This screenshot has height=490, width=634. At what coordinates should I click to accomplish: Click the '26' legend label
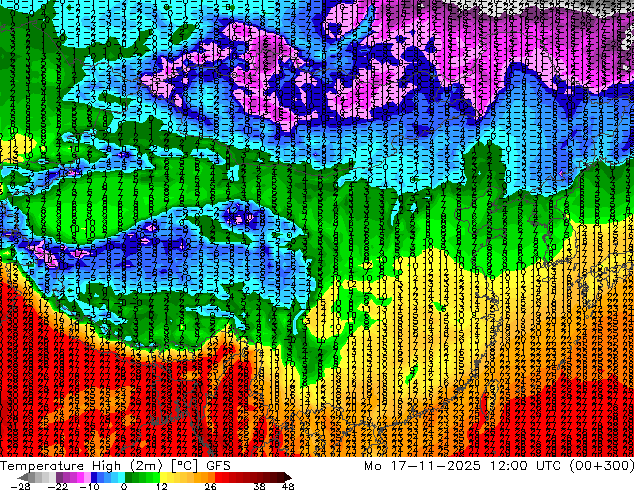[210, 486]
